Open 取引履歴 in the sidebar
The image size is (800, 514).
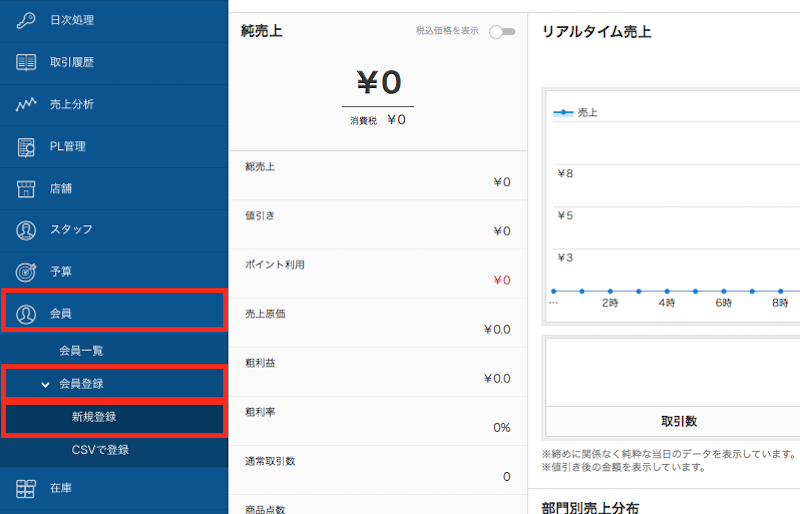click(x=114, y=62)
